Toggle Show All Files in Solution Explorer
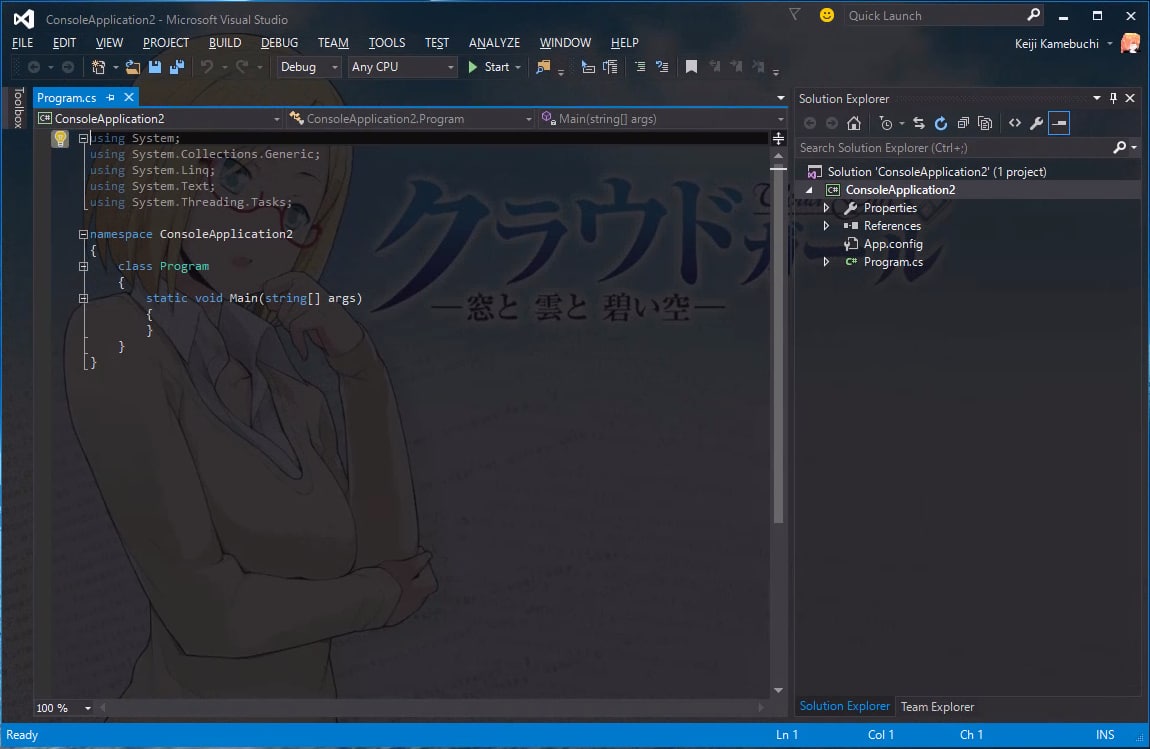 [985, 123]
